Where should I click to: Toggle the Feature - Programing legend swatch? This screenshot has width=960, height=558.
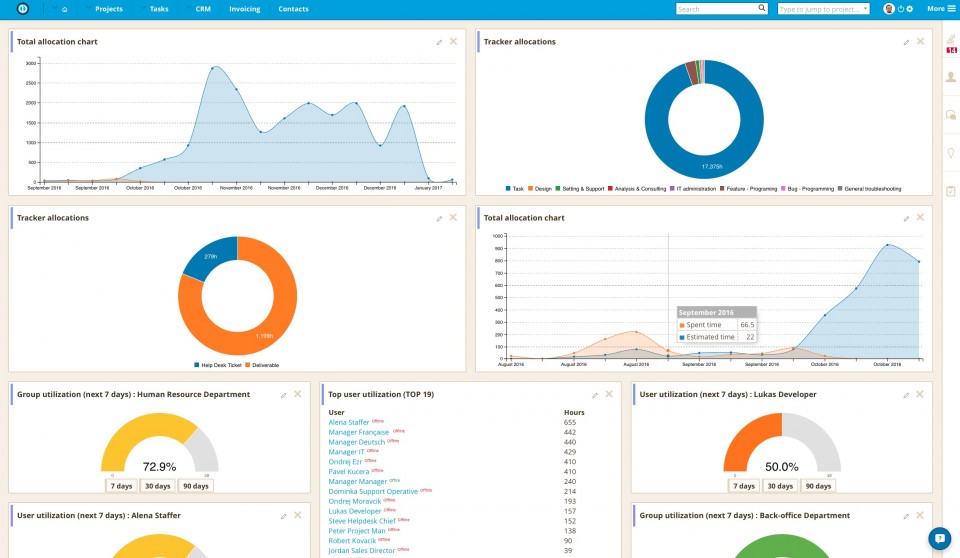point(722,189)
